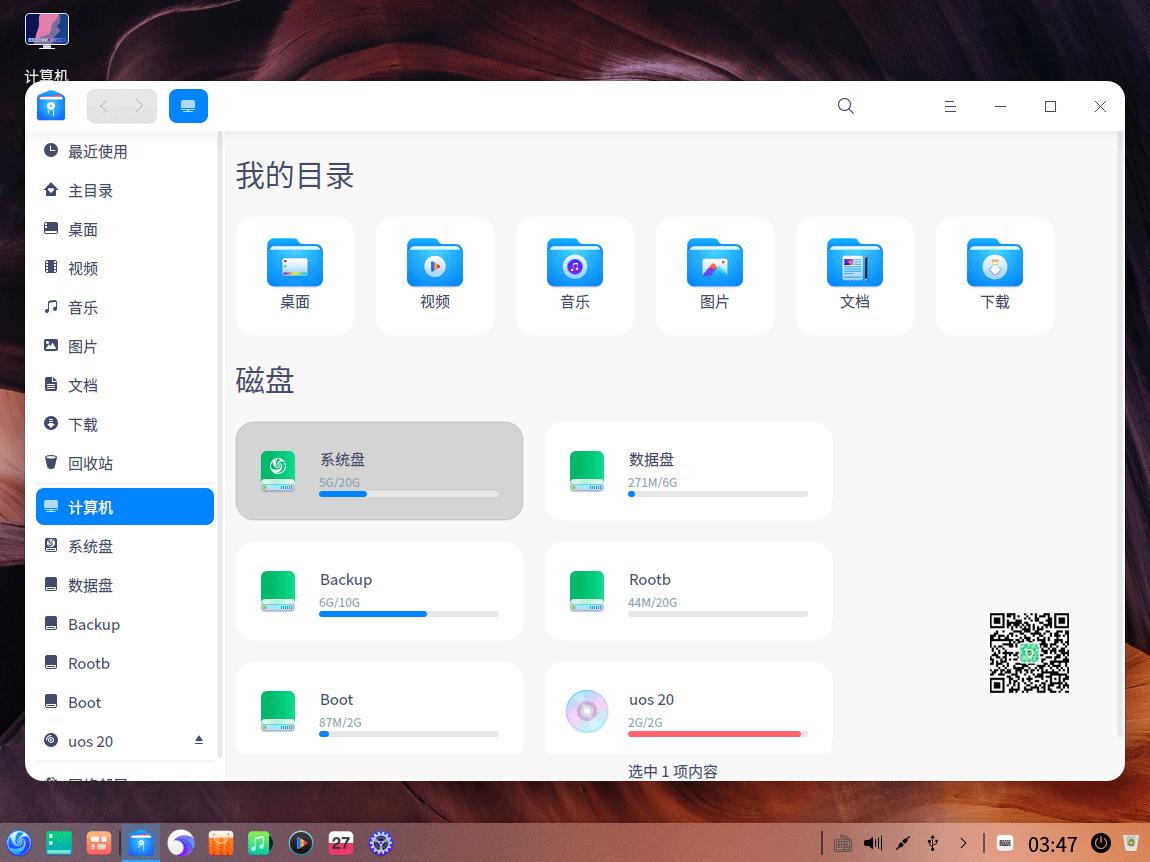Viewport: 1150px width, 862px height.
Task: Click the red uos 20 capacity bar
Action: click(x=715, y=733)
